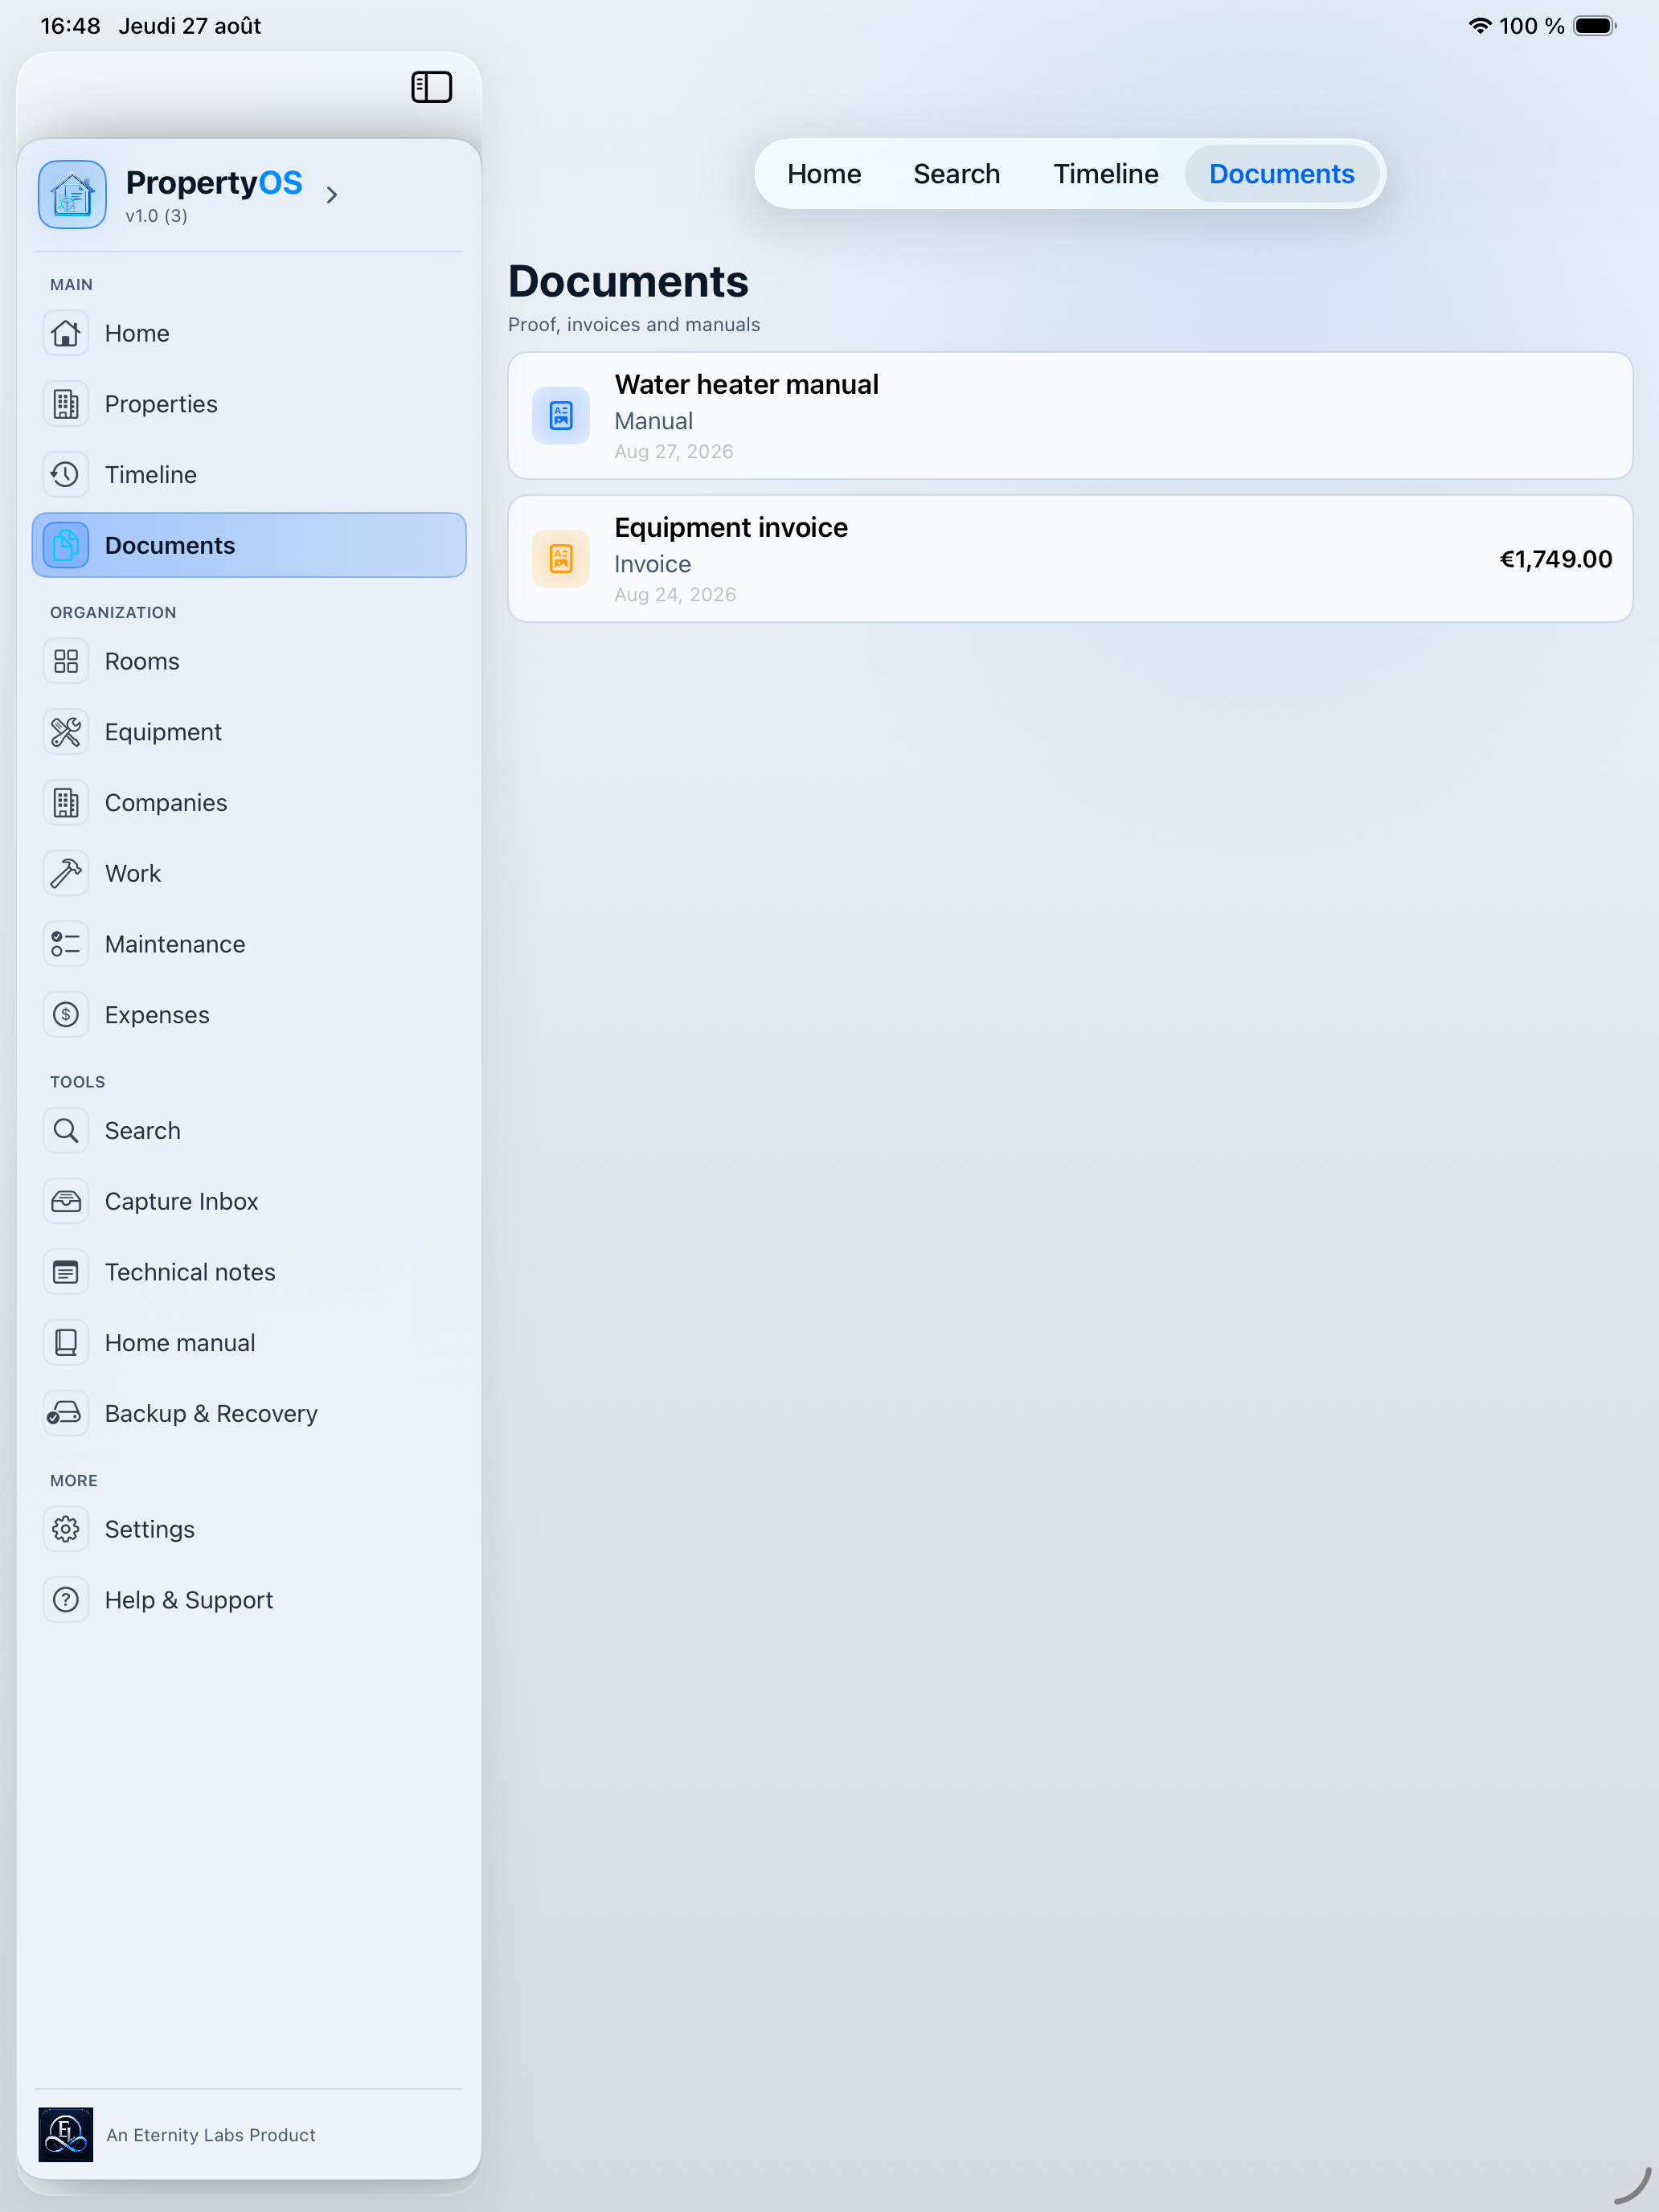The width and height of the screenshot is (1659, 2212).
Task: Switch to the Timeline tab at top
Action: tap(1106, 174)
